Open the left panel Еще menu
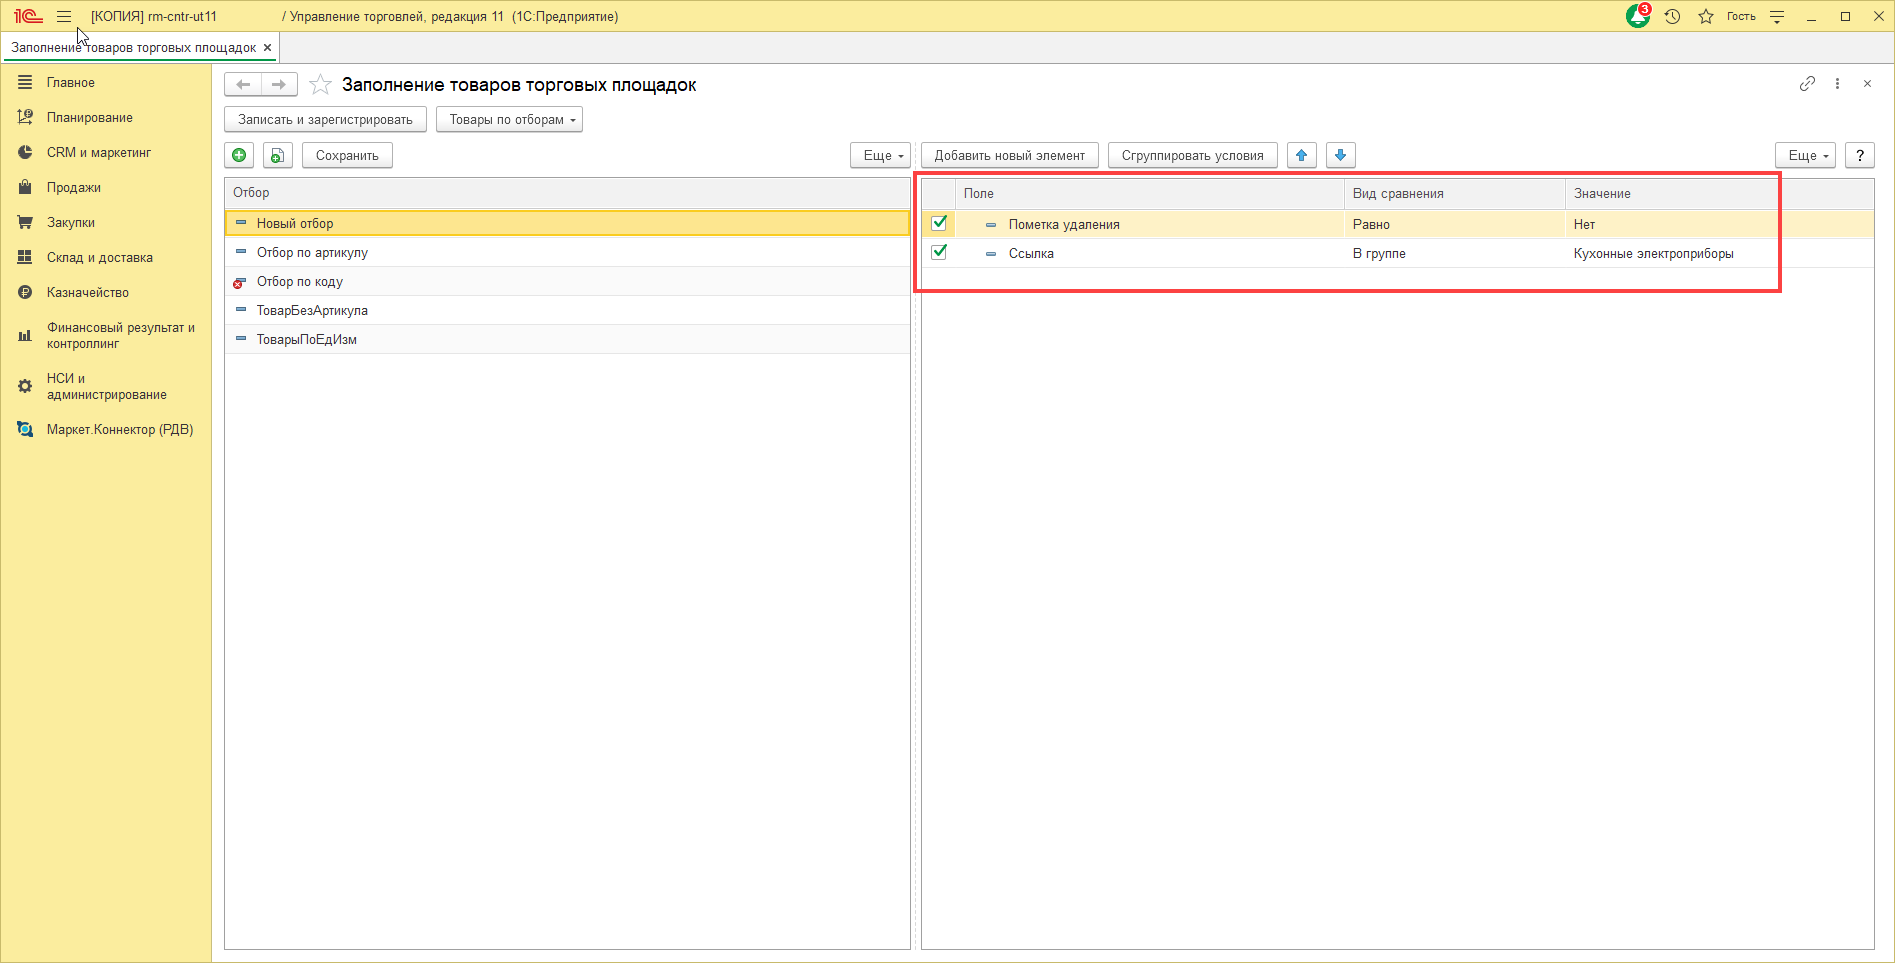1895x963 pixels. (x=881, y=155)
